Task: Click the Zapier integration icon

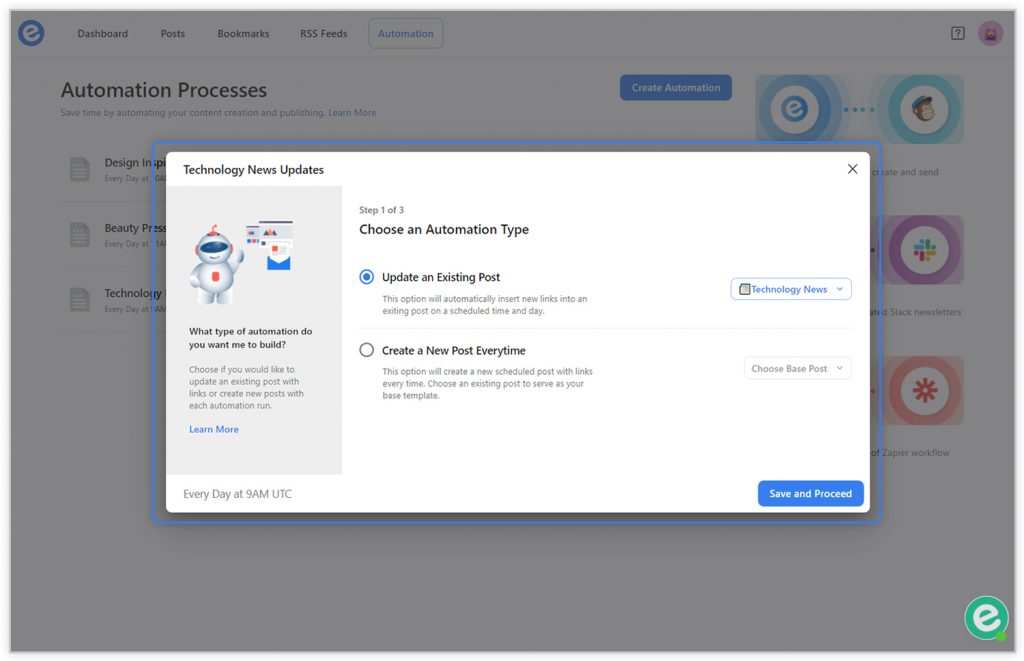Action: tap(924, 391)
